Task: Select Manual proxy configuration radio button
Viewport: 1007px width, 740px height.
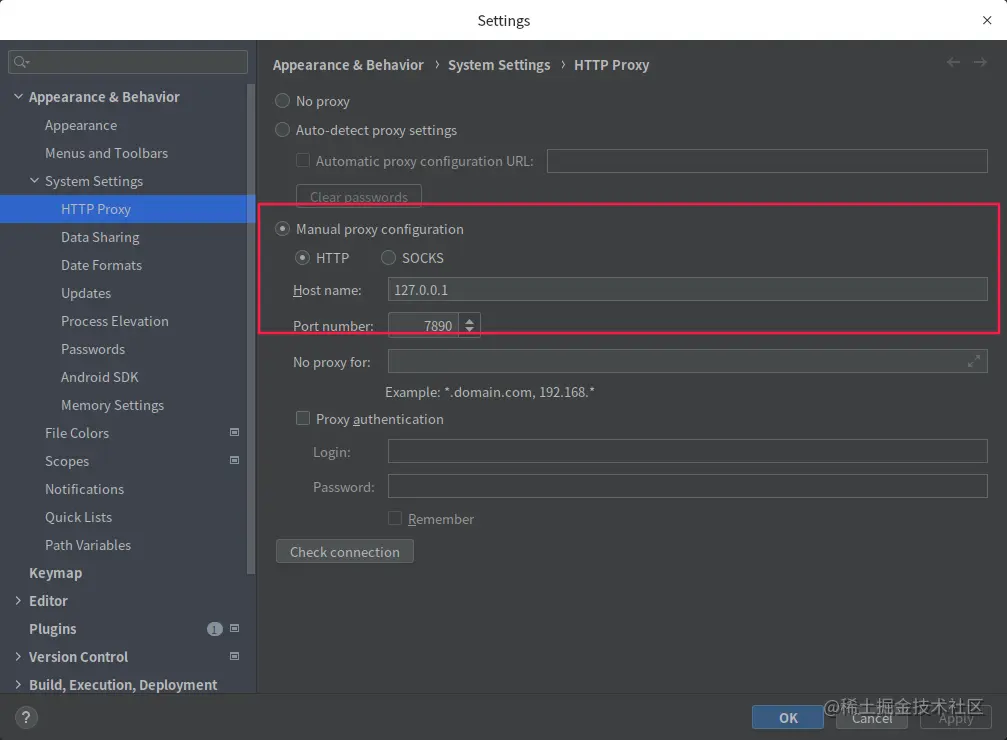Action: pyautogui.click(x=282, y=229)
